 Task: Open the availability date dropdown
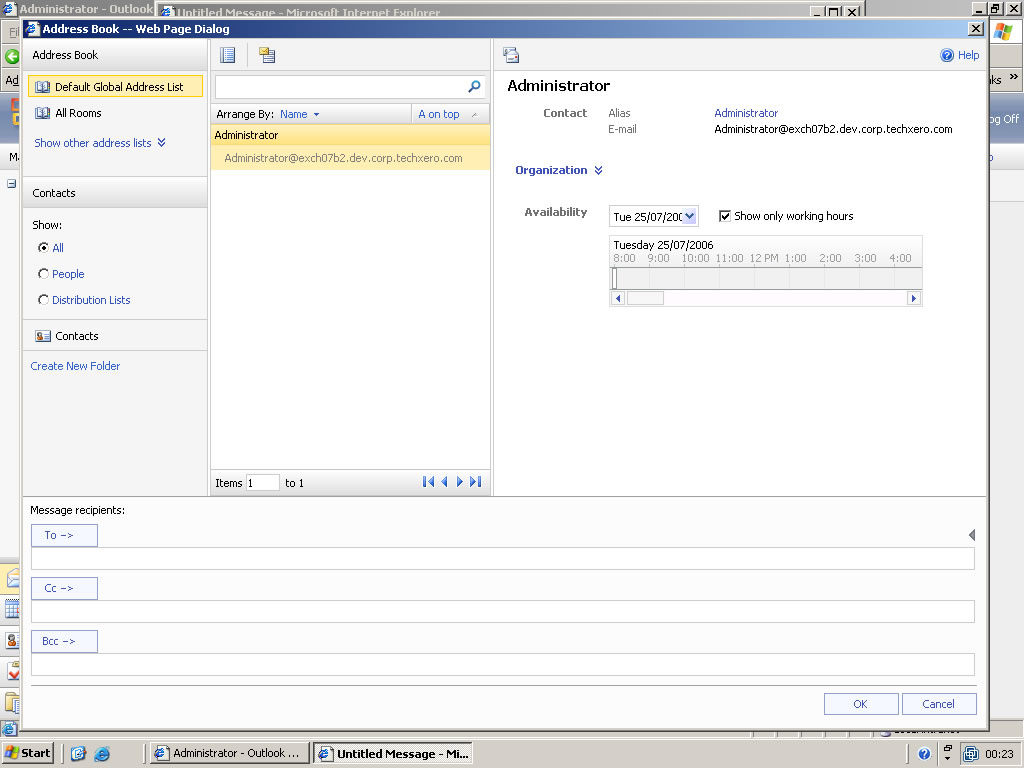(x=690, y=216)
